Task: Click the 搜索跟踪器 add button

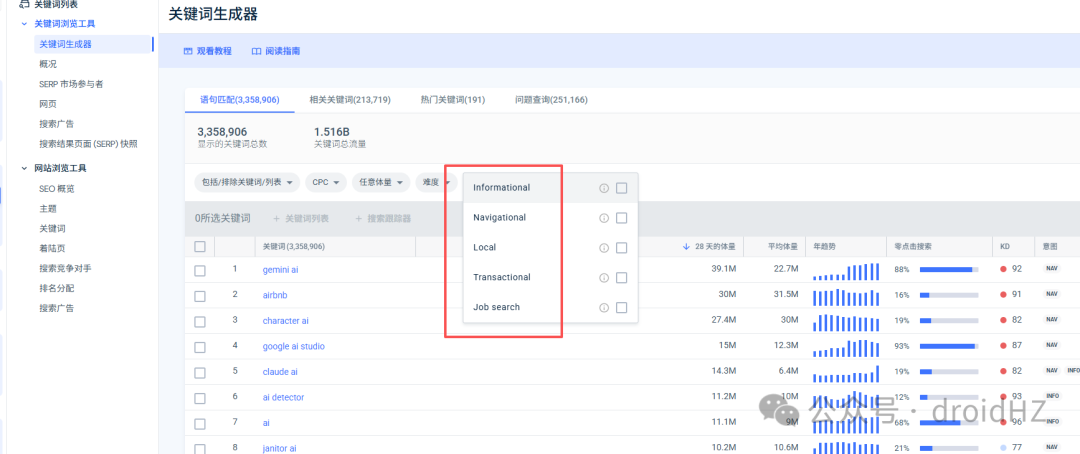Action: pos(382,218)
